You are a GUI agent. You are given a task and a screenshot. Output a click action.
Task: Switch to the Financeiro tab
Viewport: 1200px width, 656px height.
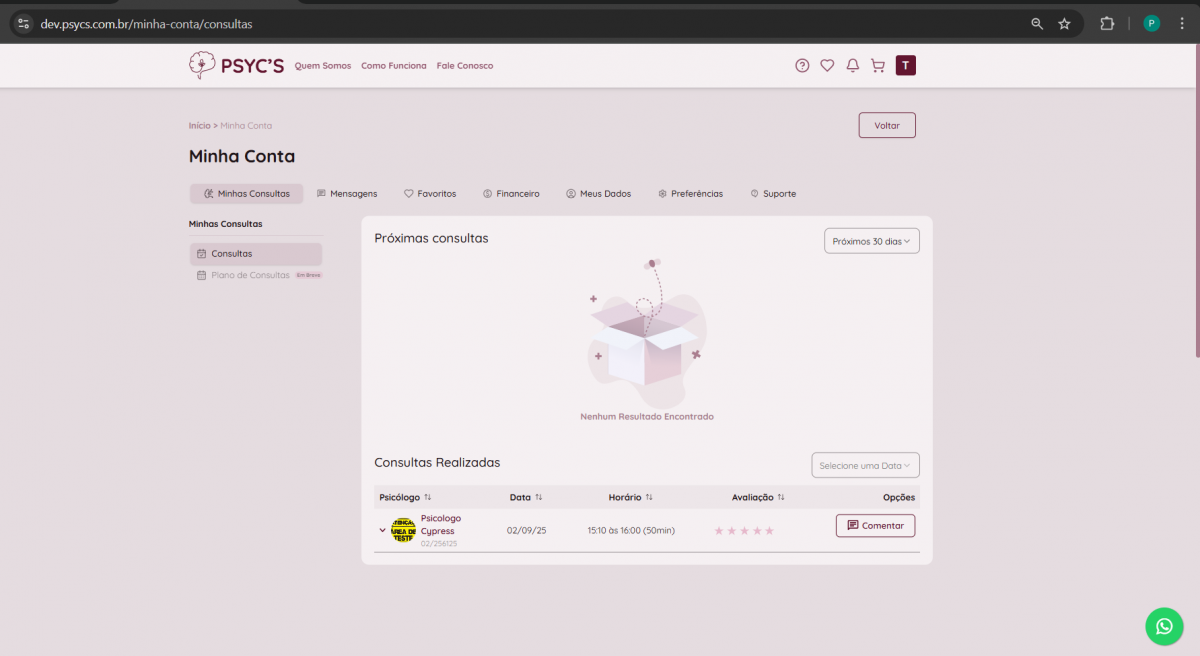pyautogui.click(x=511, y=194)
